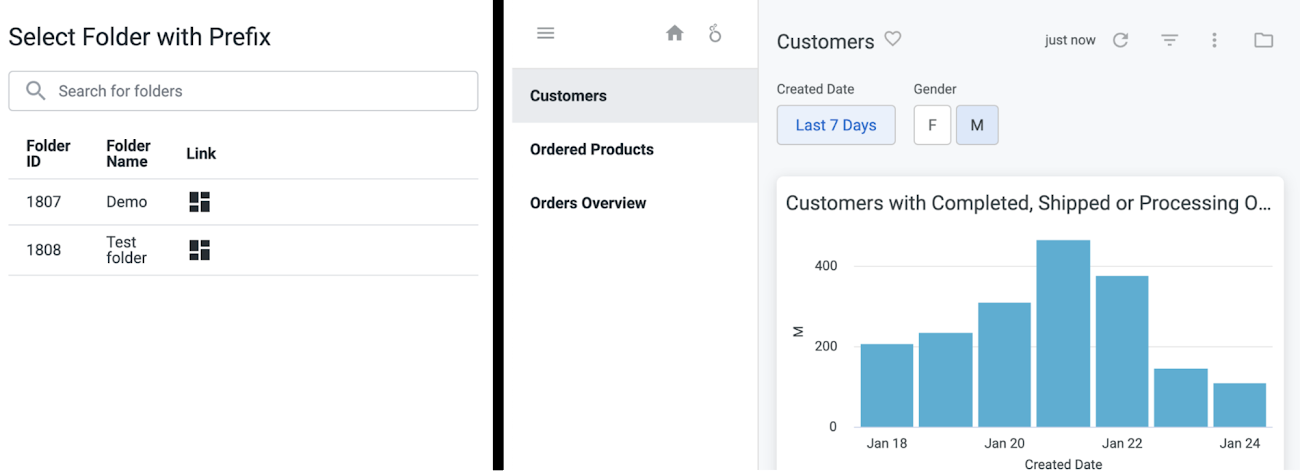Click the Customers dashboard title

pyautogui.click(x=825, y=41)
